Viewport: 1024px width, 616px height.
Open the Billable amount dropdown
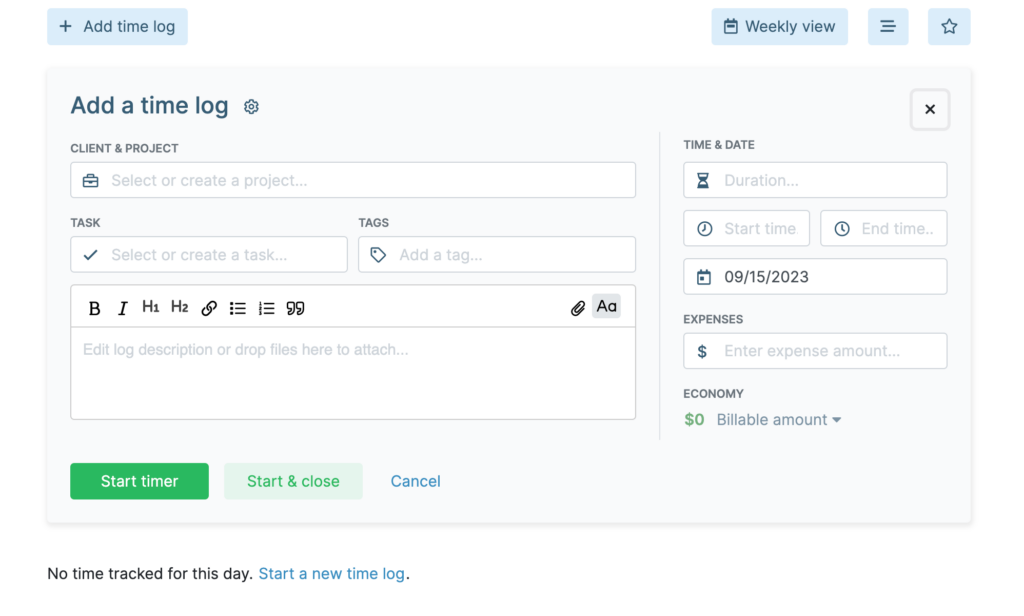[778, 420]
